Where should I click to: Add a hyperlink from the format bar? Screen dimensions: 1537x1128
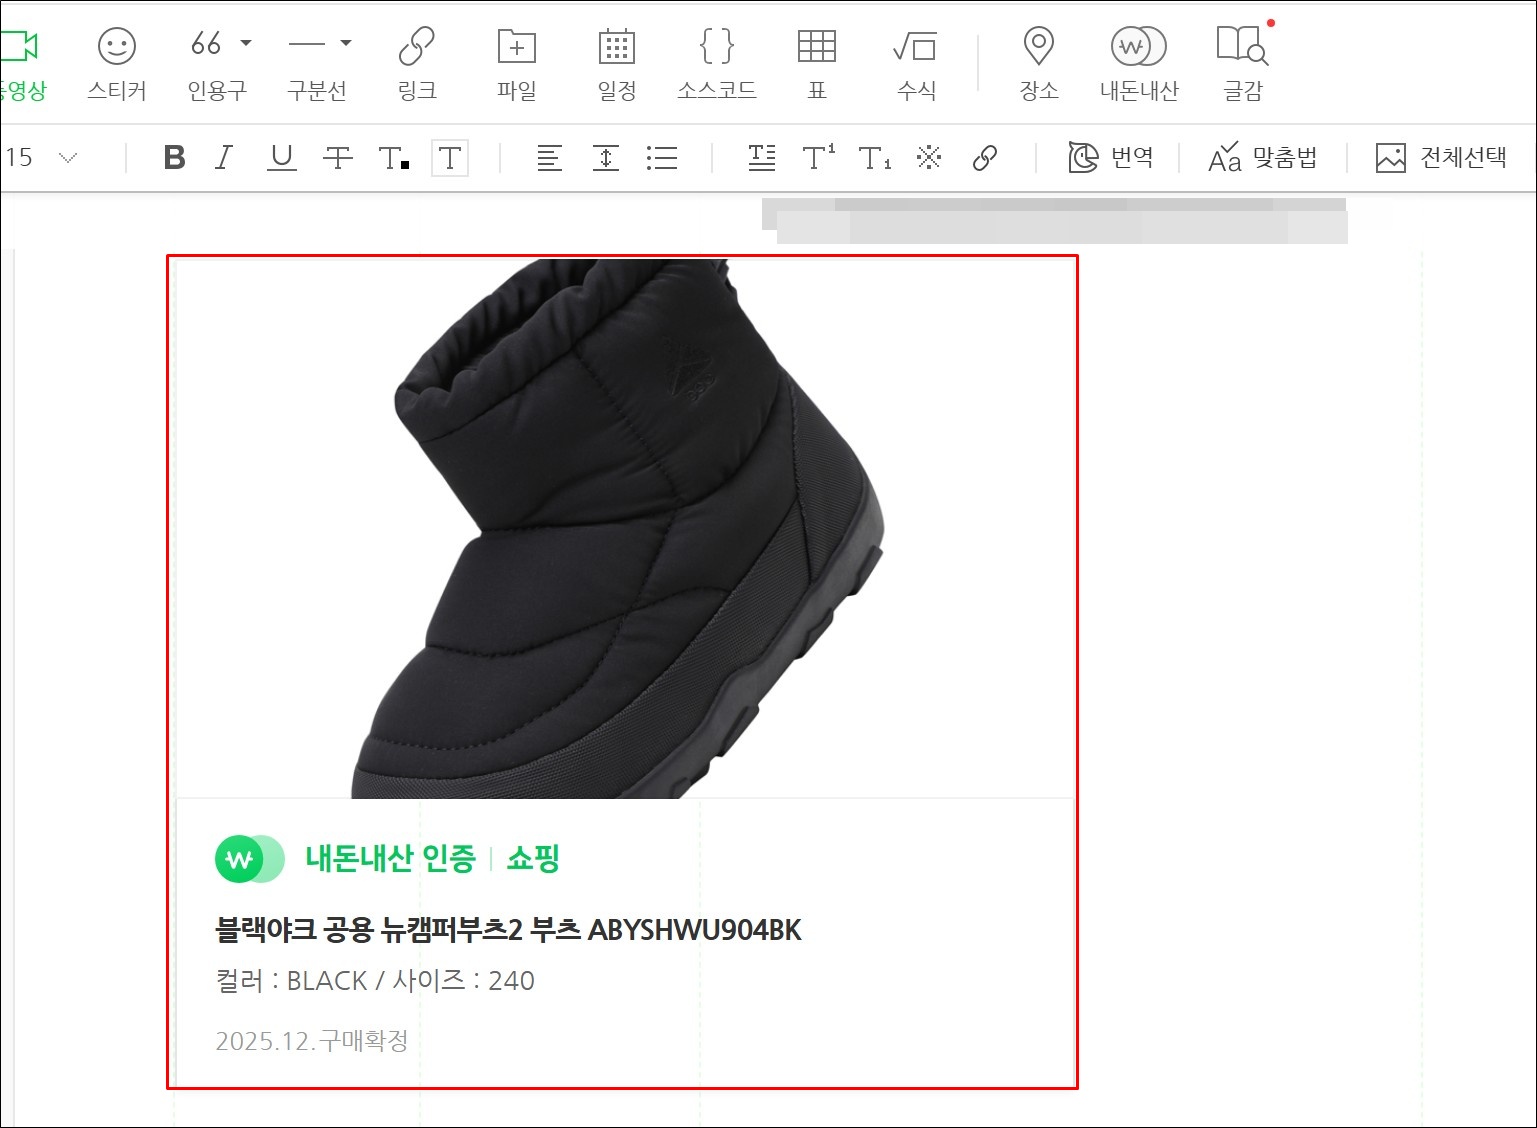[x=985, y=158]
